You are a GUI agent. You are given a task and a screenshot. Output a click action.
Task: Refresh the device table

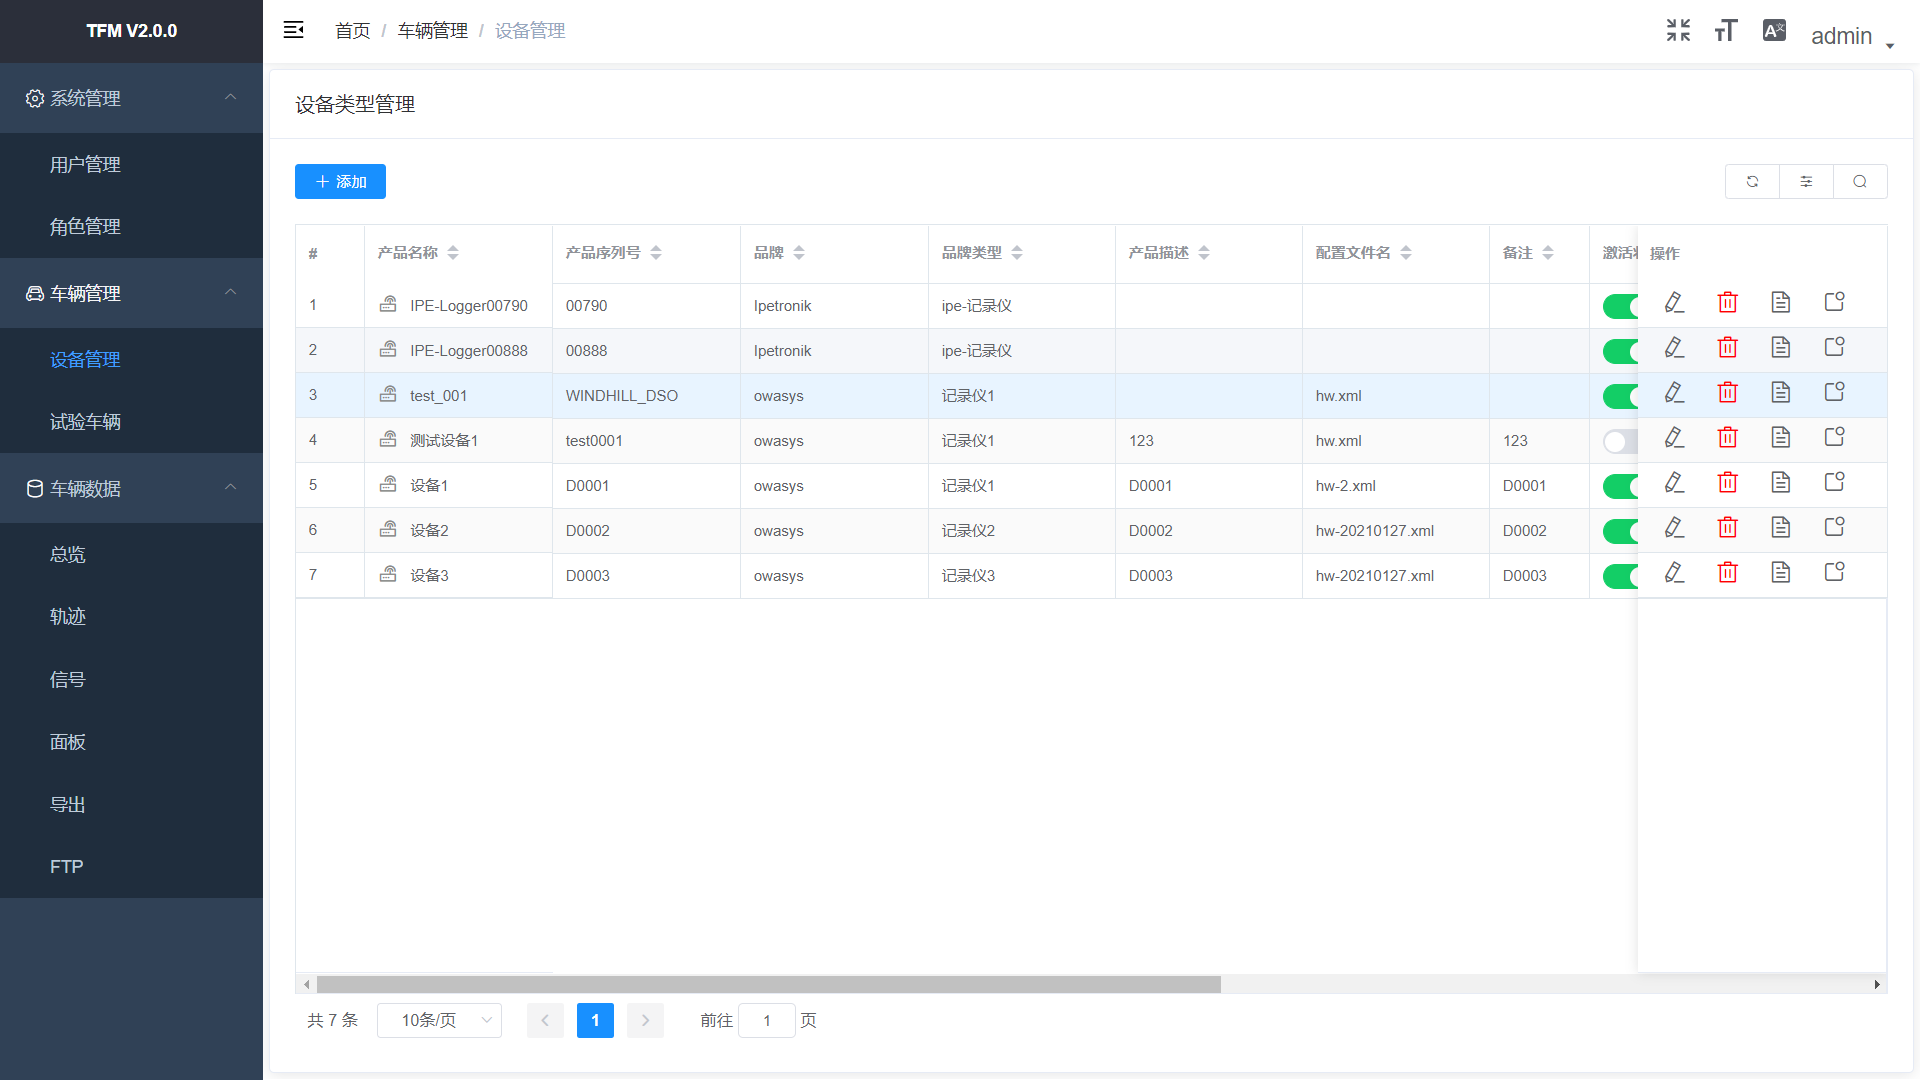(x=1752, y=182)
